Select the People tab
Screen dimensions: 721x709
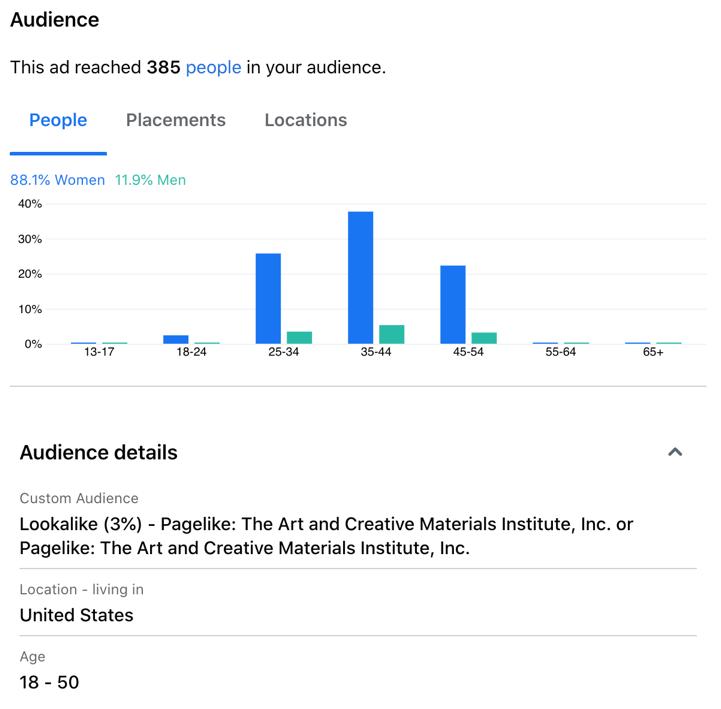[58, 120]
